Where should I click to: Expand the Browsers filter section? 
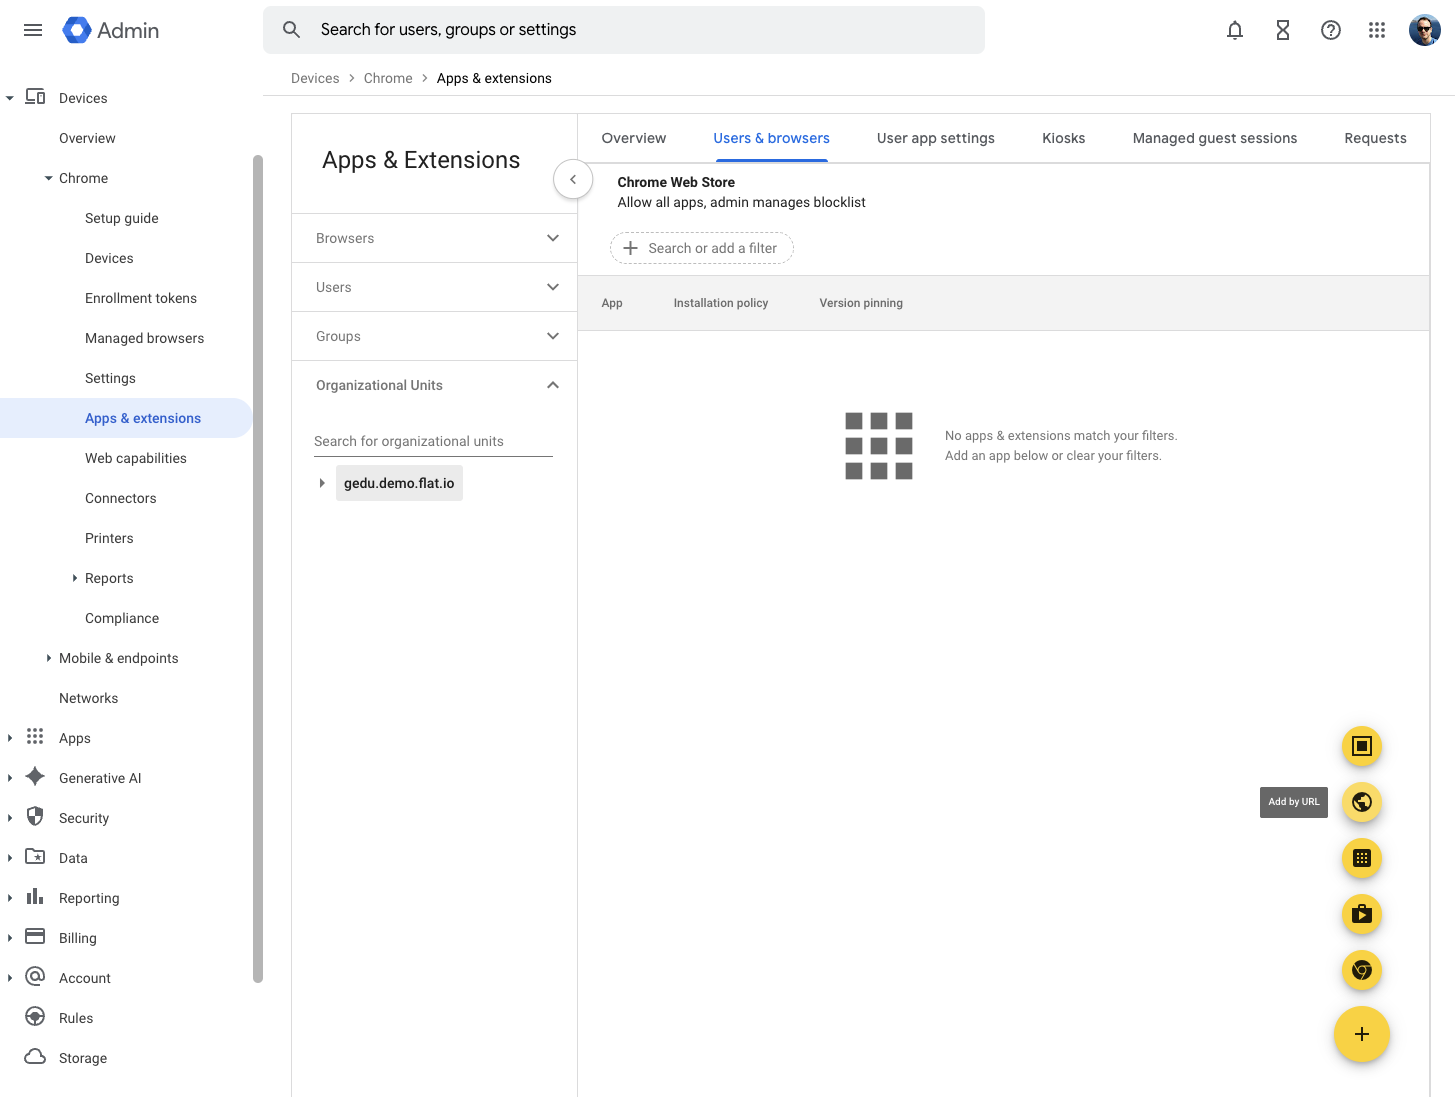click(553, 238)
